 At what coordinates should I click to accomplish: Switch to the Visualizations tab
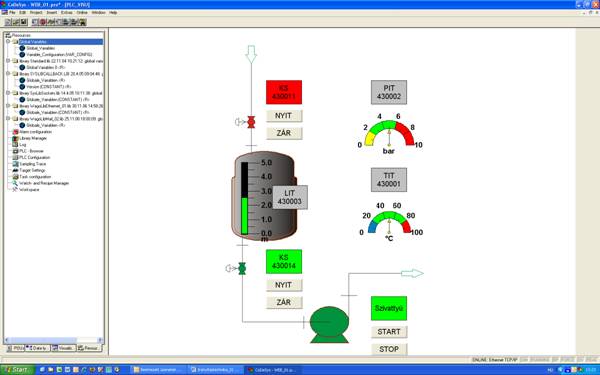point(63,348)
